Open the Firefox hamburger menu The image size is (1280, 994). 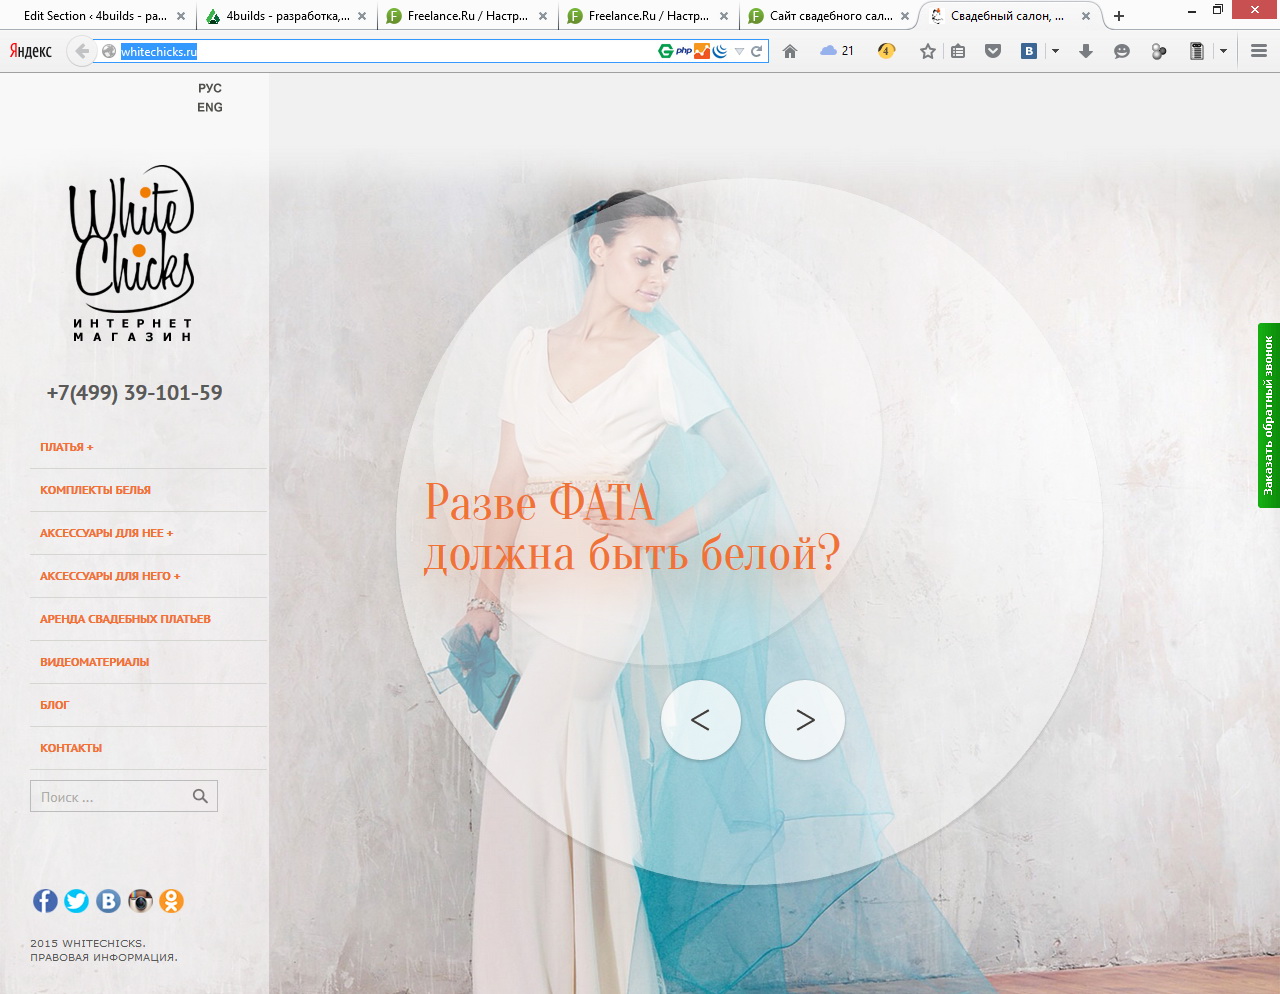coord(1259,51)
